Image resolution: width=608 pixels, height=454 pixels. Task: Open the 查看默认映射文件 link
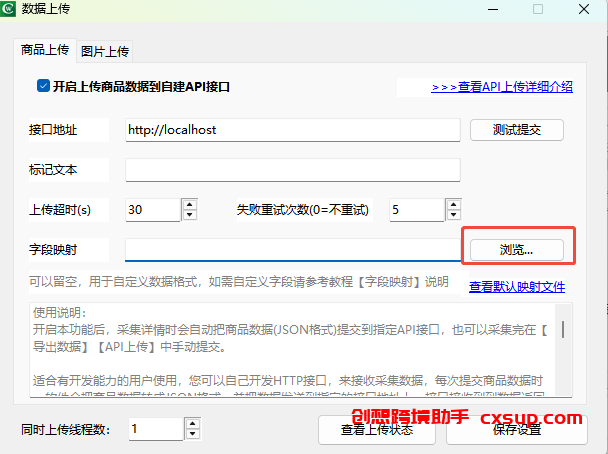(x=517, y=287)
